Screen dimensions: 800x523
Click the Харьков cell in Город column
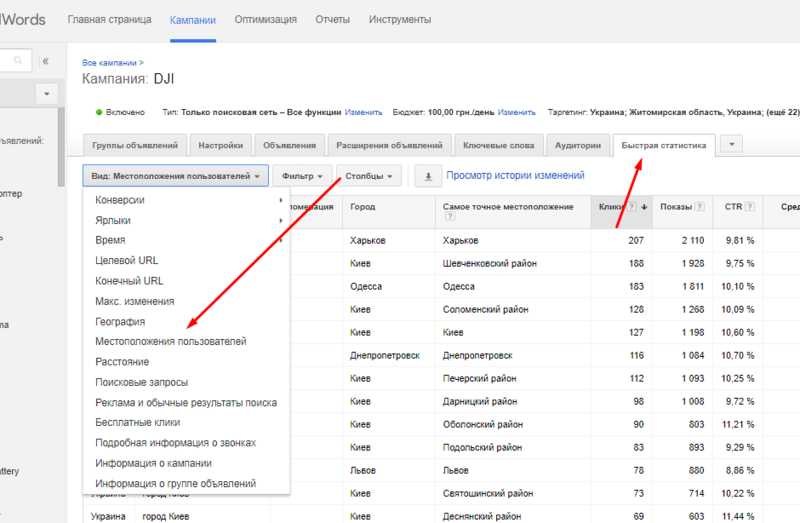pos(368,240)
